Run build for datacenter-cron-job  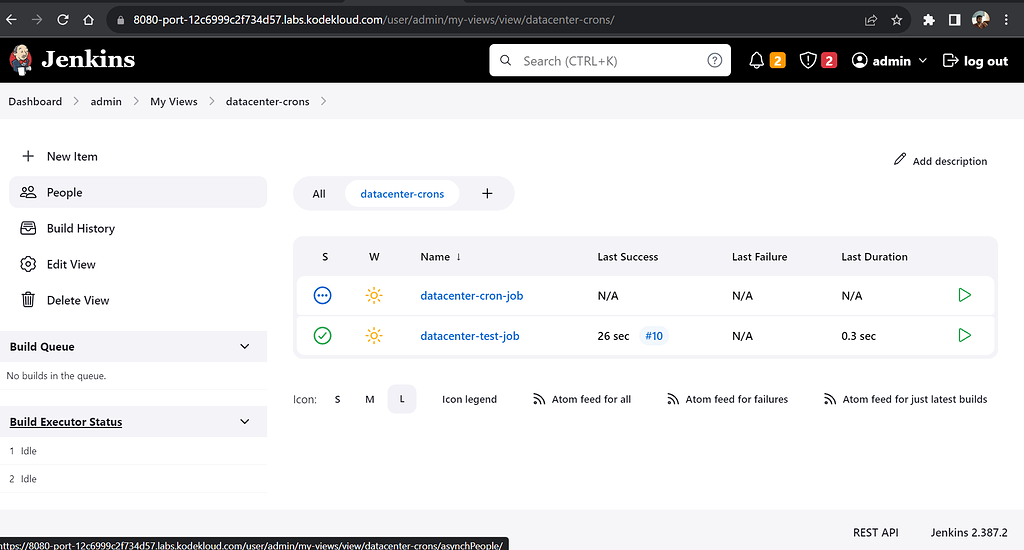(x=964, y=295)
